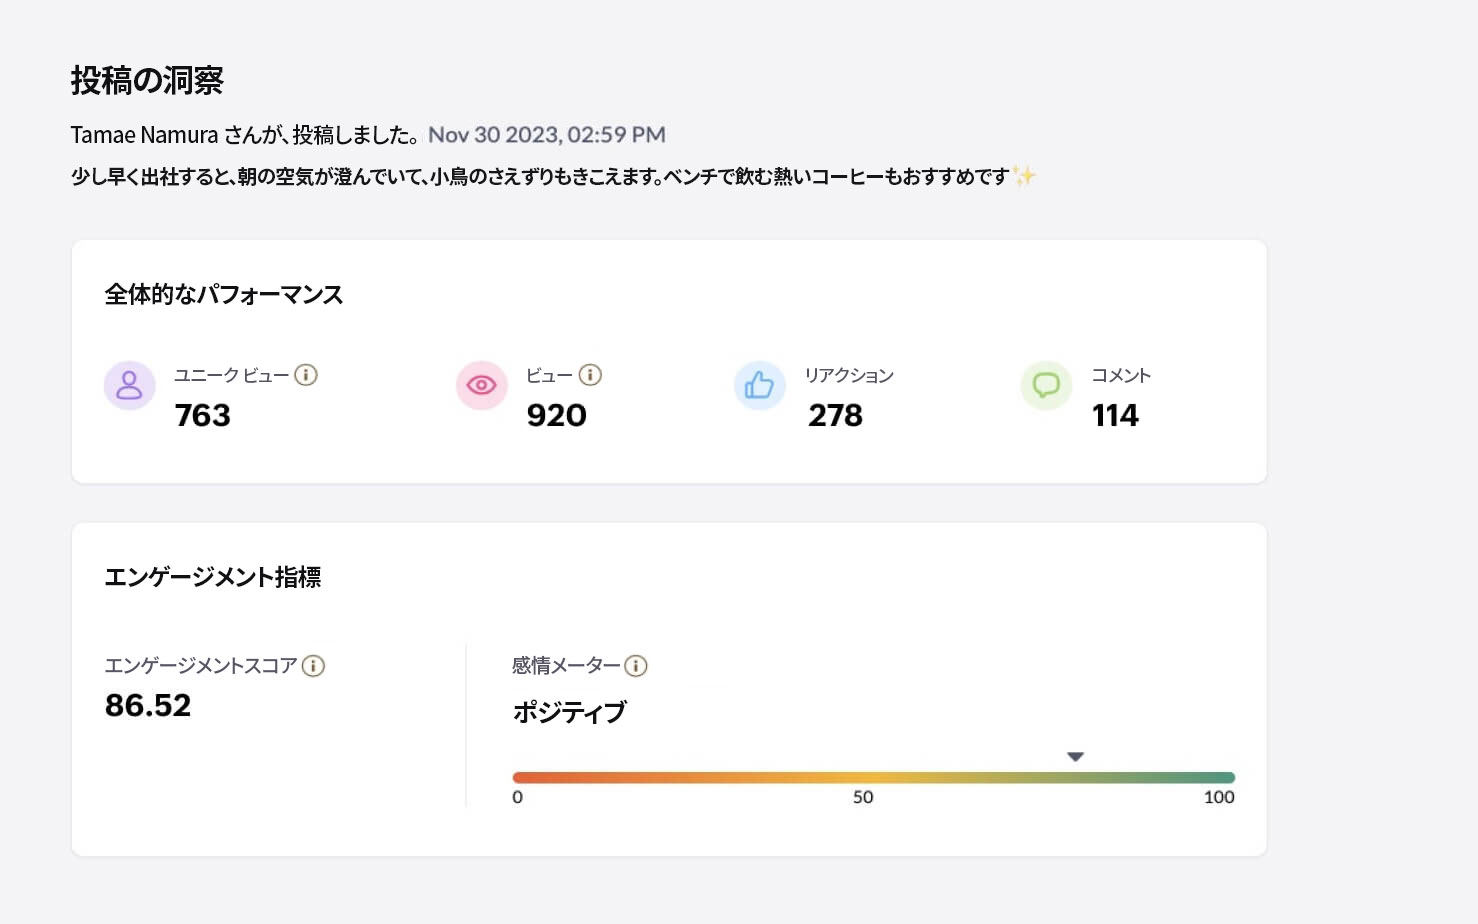The height and width of the screenshot is (924, 1478).
Task: Click the green comment bubble icon
Action: [1045, 385]
